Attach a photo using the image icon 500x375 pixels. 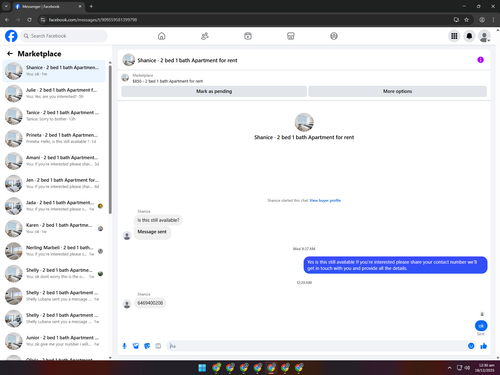coord(136,346)
